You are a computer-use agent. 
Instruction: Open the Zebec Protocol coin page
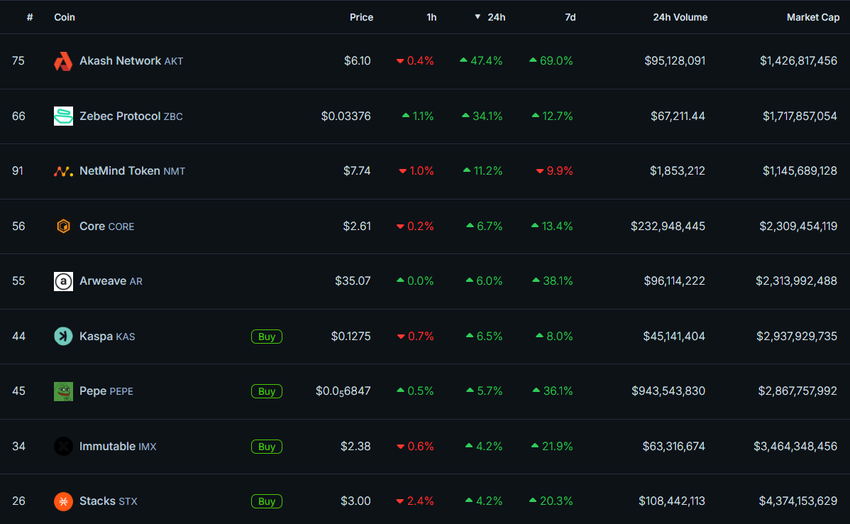(131, 116)
